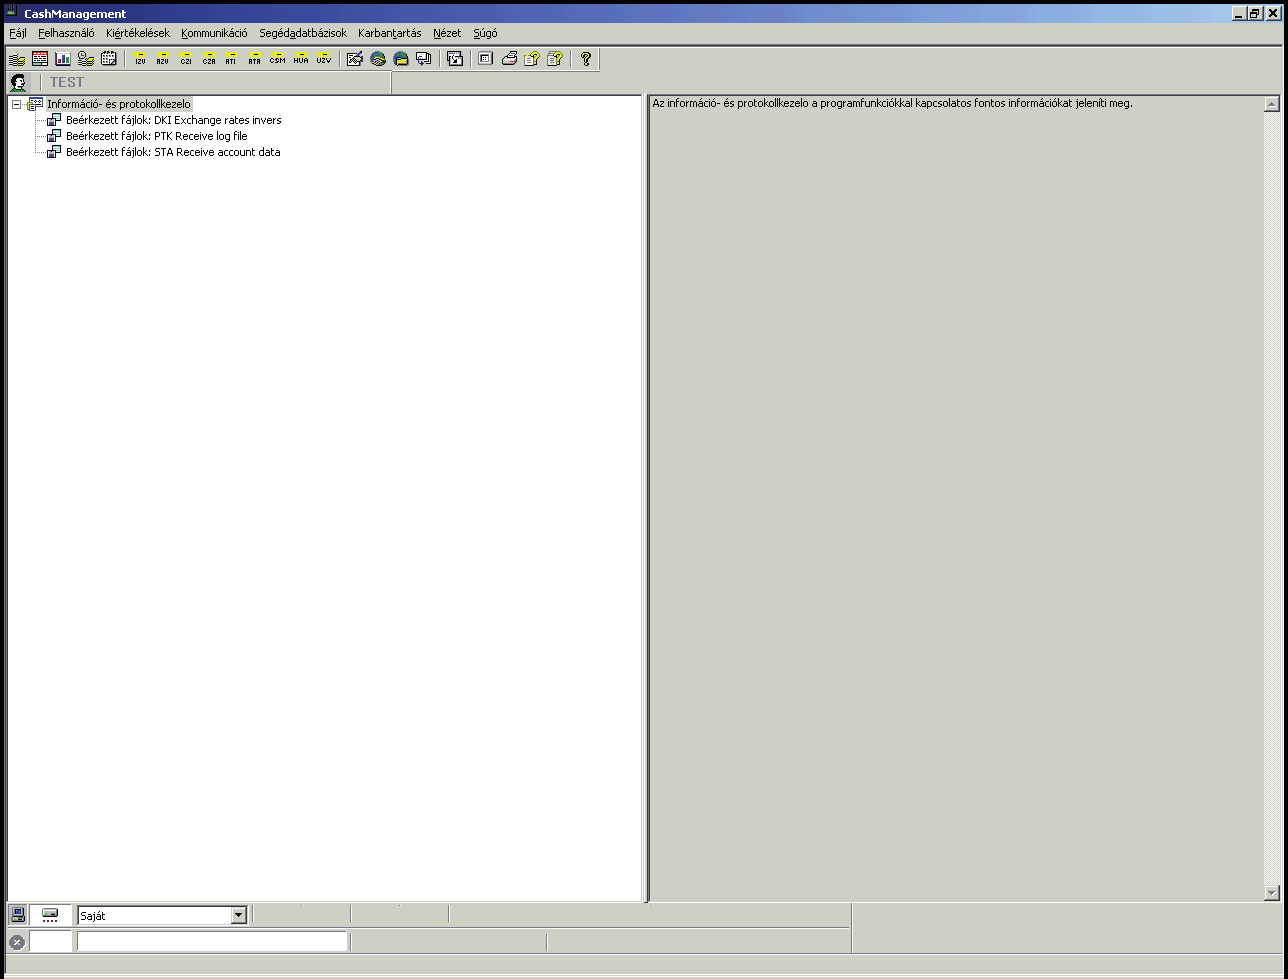Click the gray X circle icon at bottom
This screenshot has height=979, width=1288.
pyautogui.click(x=16, y=942)
